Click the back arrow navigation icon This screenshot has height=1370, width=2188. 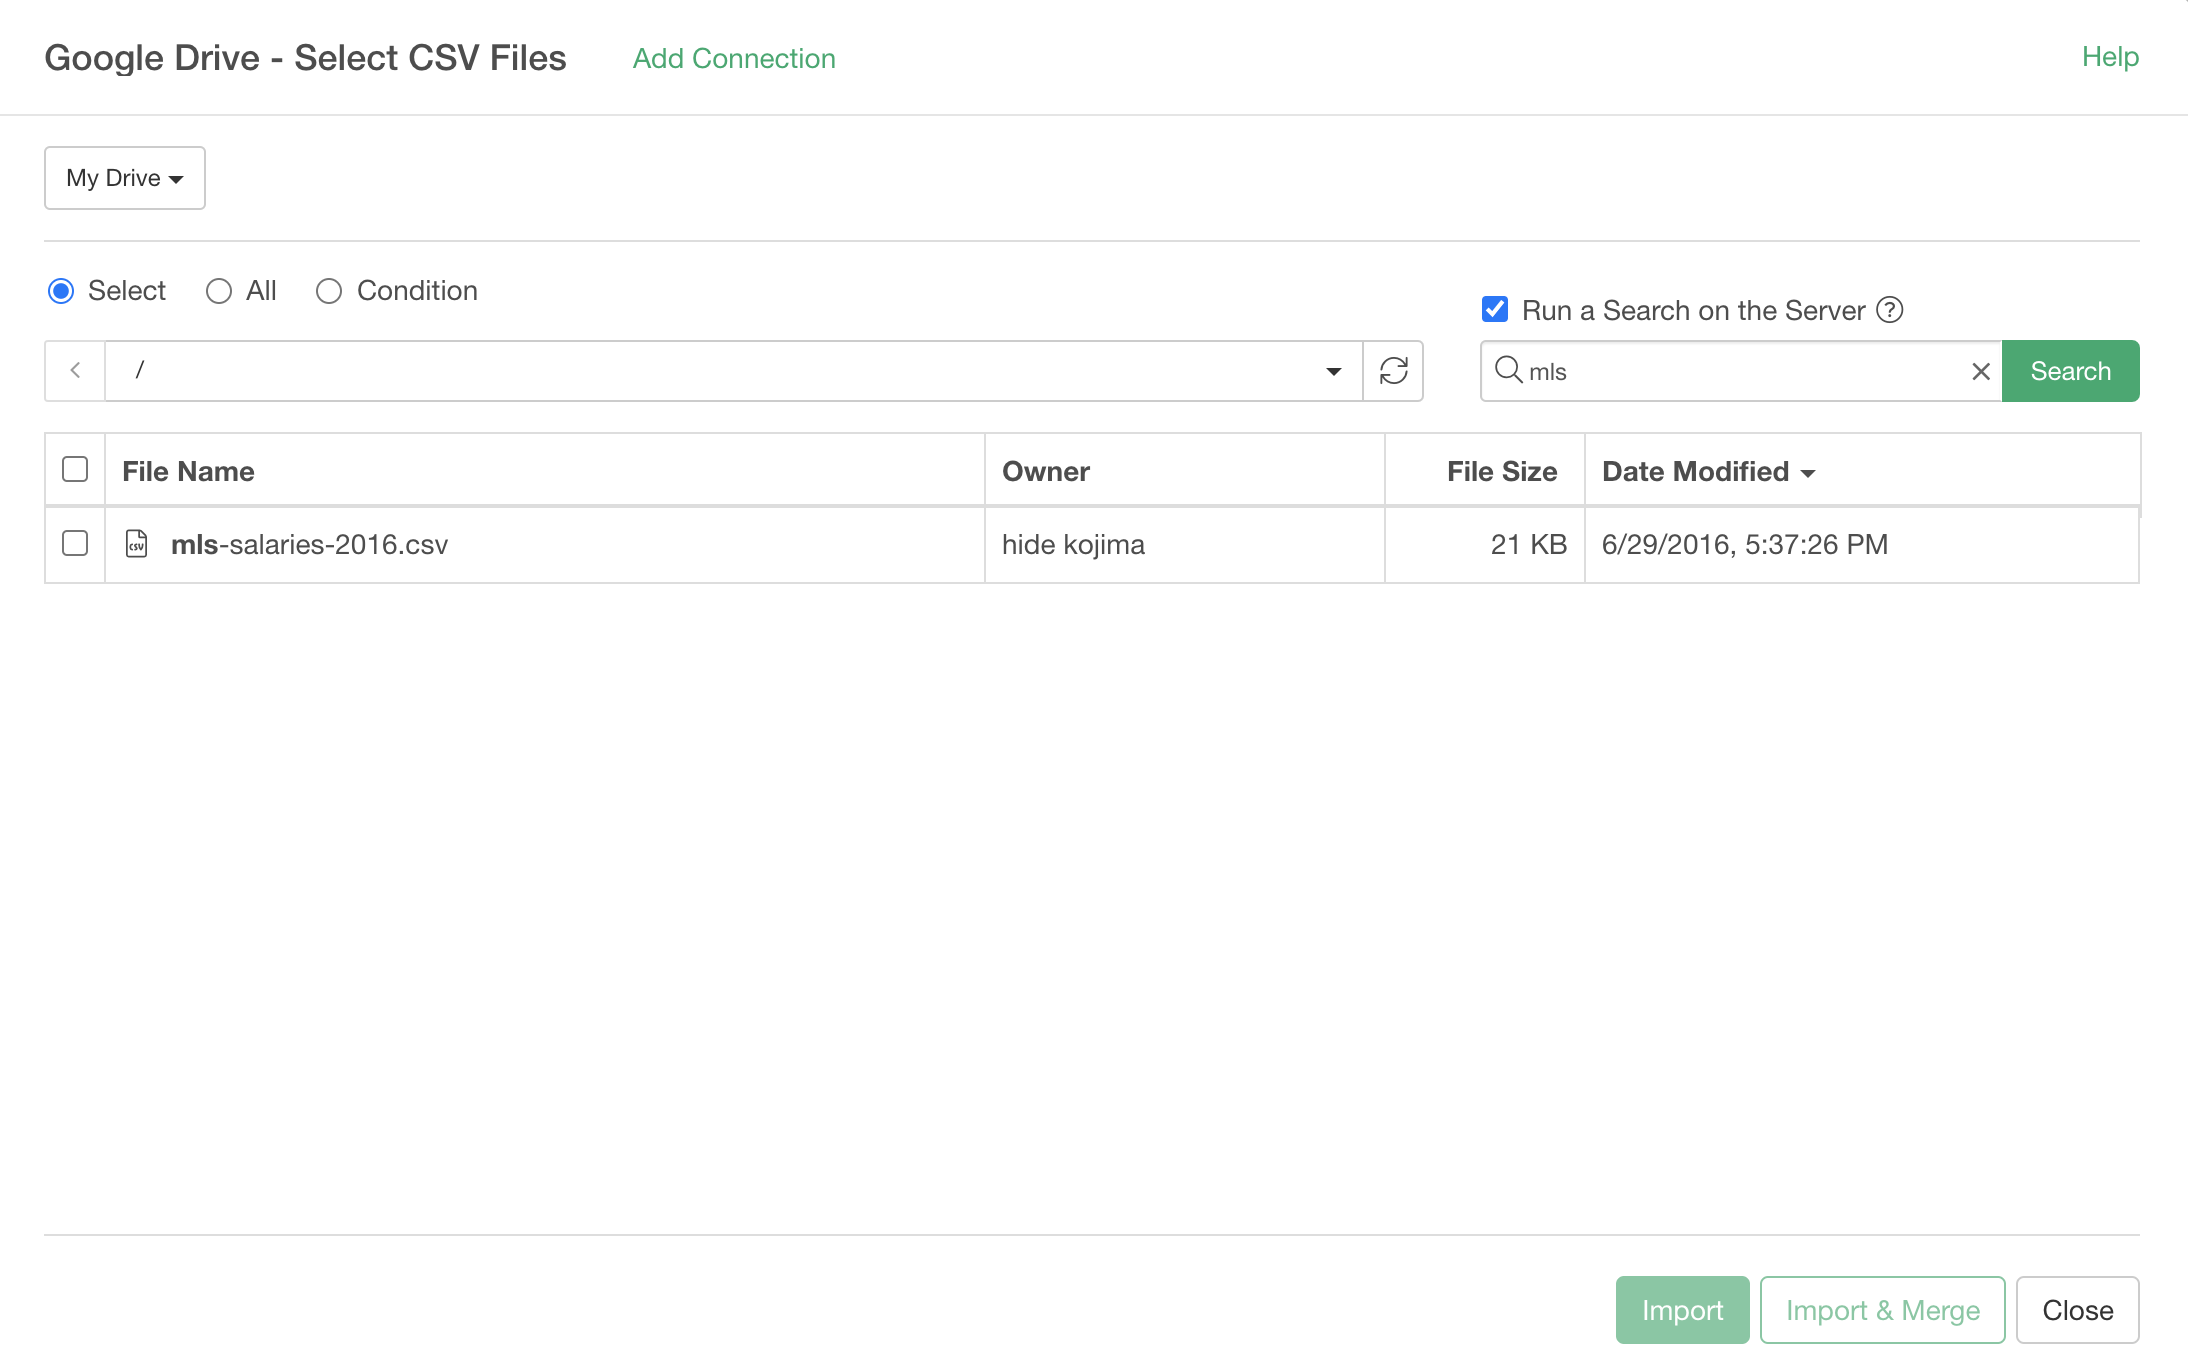pyautogui.click(x=75, y=371)
